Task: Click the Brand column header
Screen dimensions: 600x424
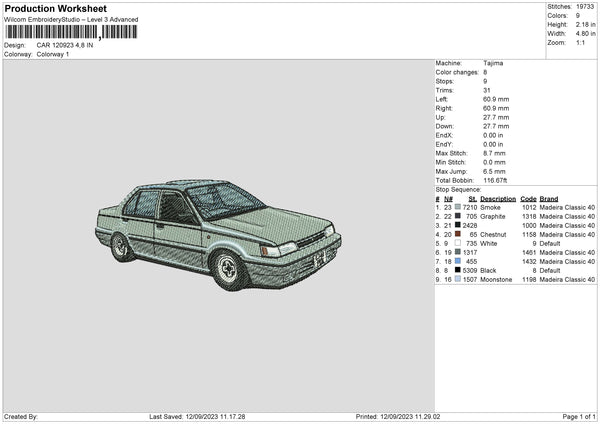Action: click(x=549, y=198)
